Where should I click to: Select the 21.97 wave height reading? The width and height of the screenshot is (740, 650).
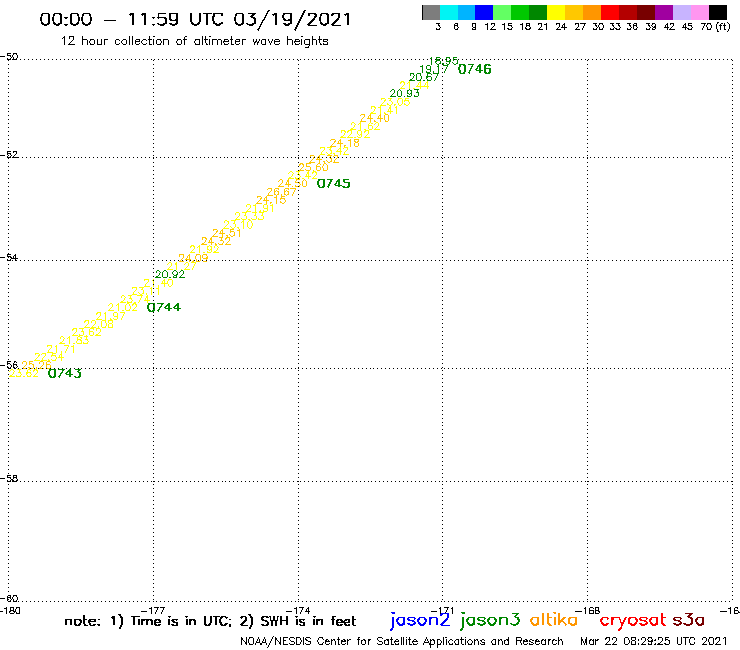click(110, 315)
